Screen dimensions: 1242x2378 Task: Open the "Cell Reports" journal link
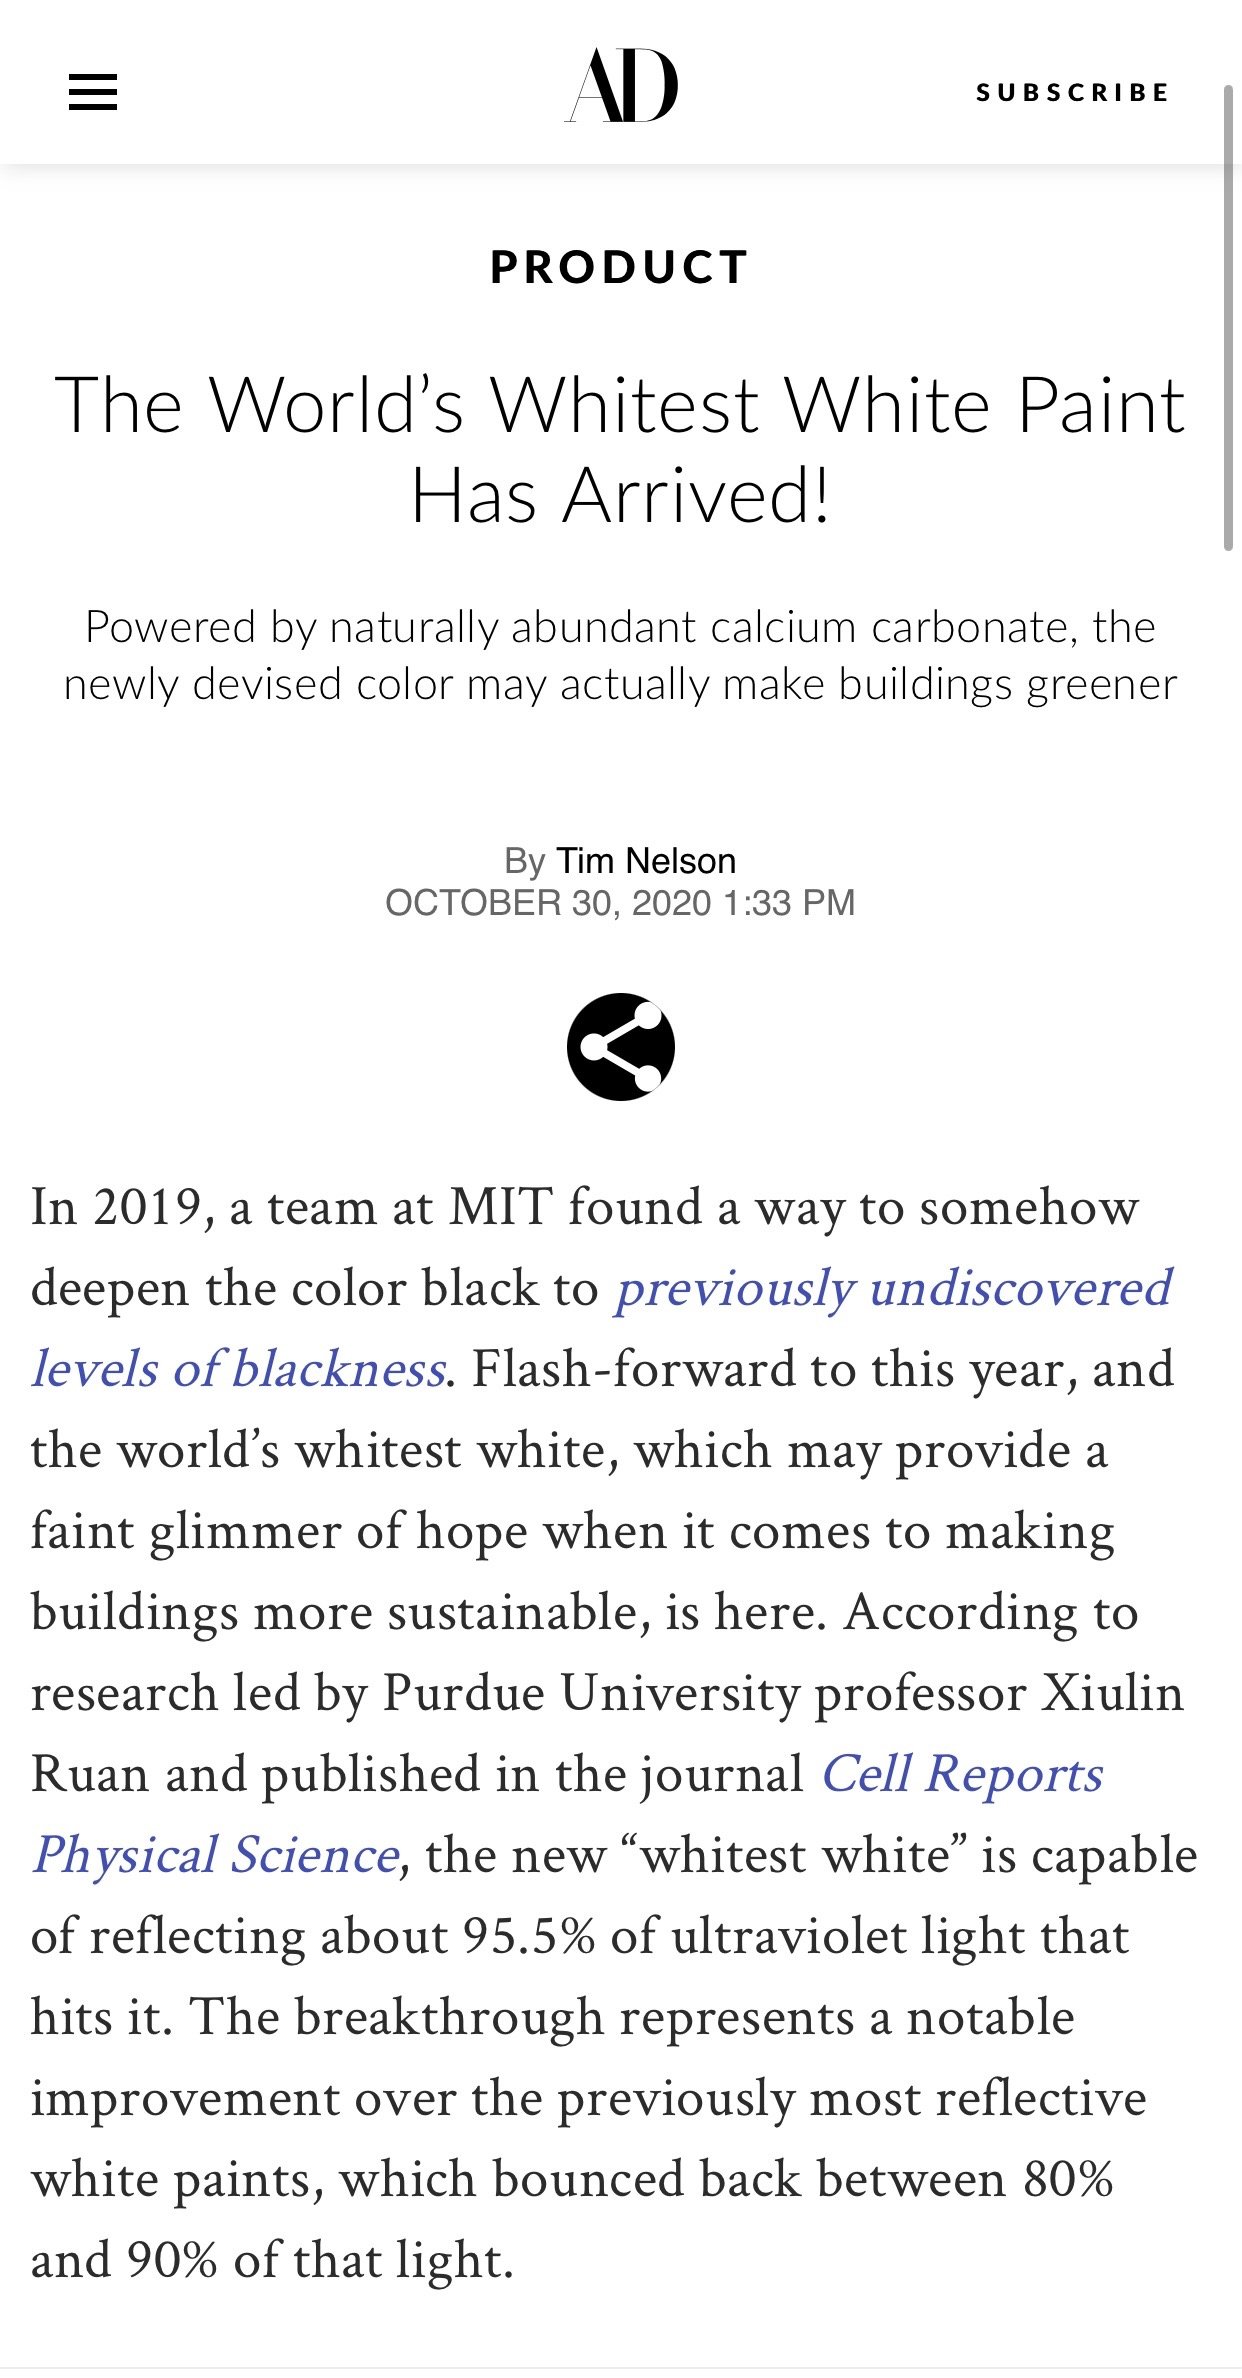tap(962, 1774)
